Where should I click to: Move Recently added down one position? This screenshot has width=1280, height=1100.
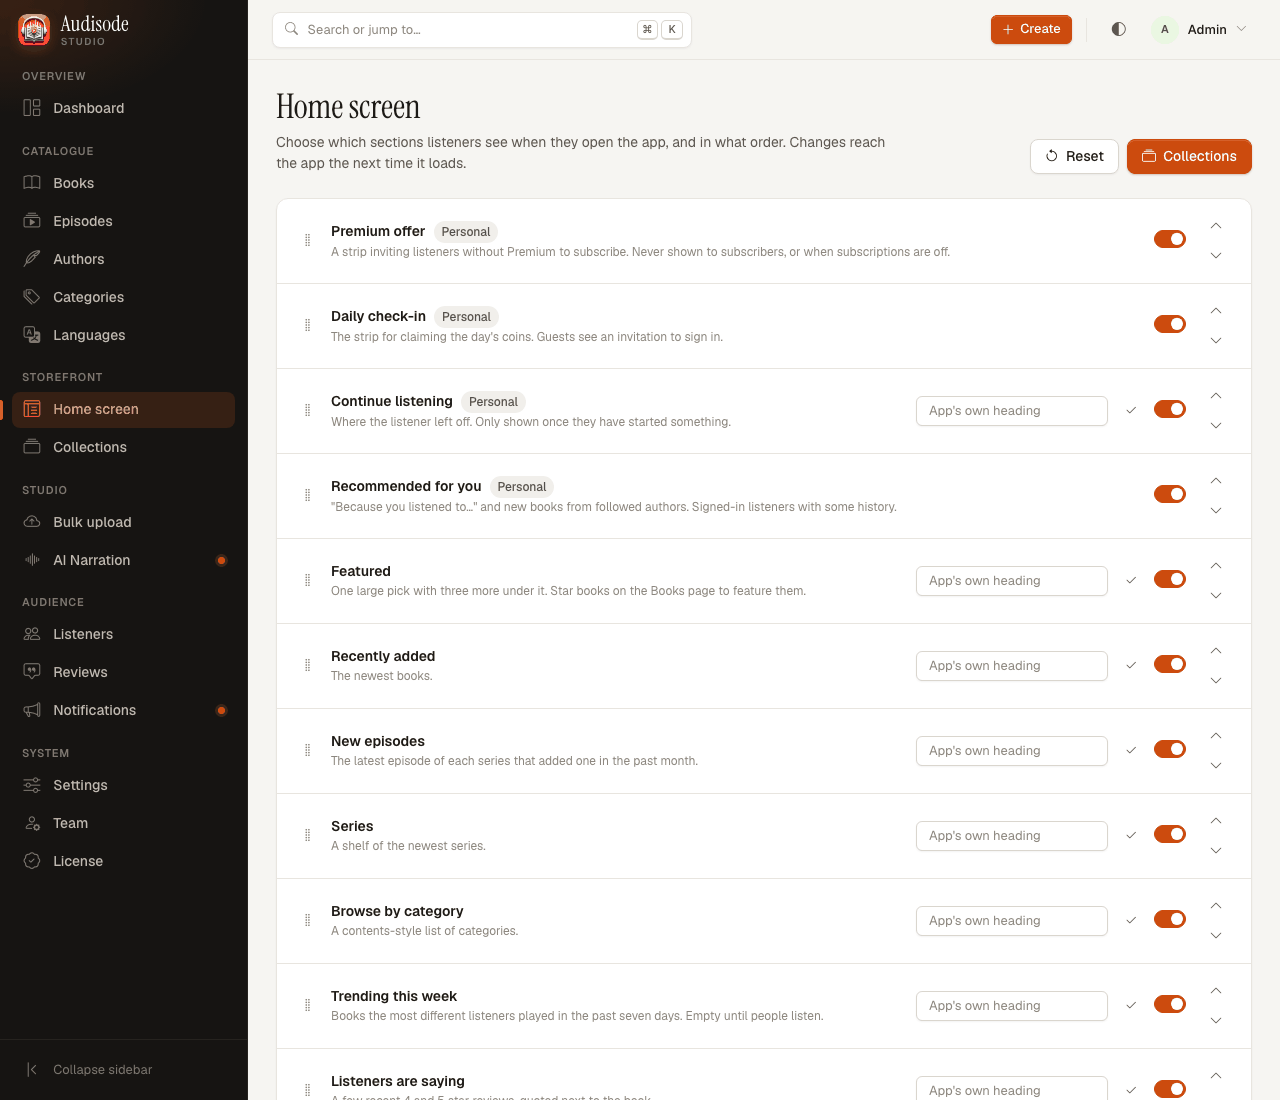[x=1216, y=681]
